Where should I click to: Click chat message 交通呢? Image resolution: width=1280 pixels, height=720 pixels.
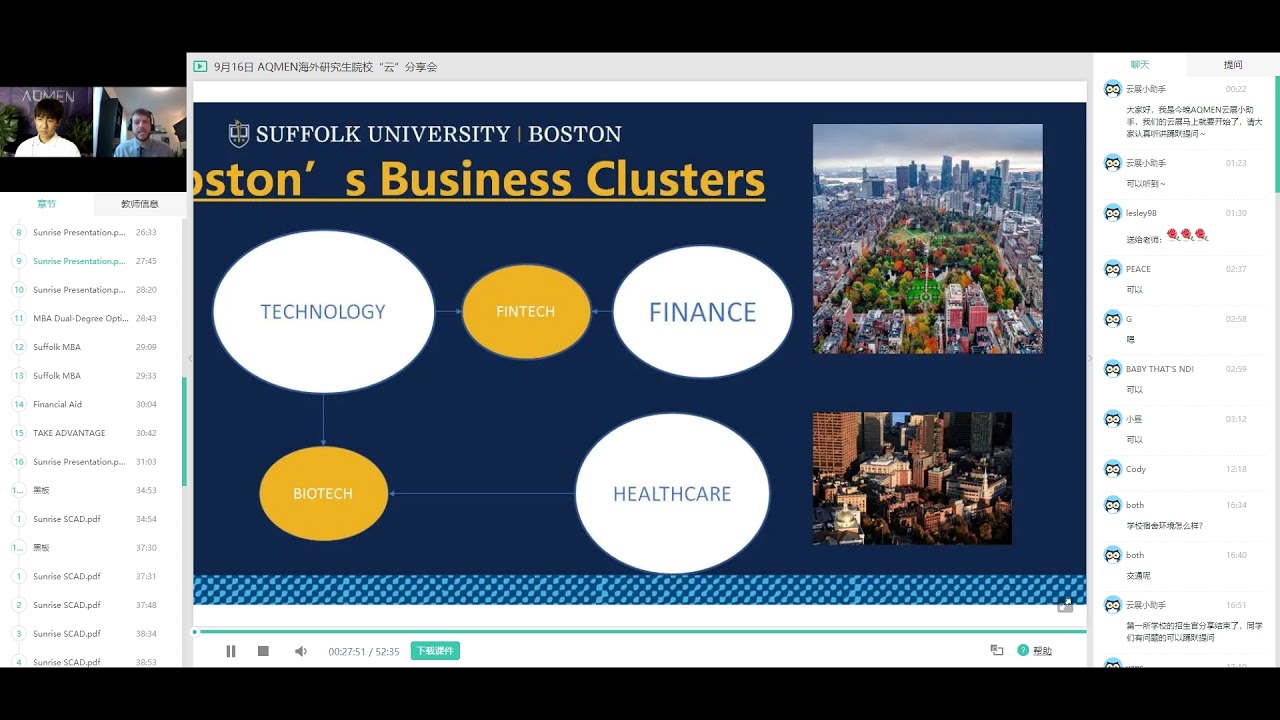pyautogui.click(x=1138, y=576)
